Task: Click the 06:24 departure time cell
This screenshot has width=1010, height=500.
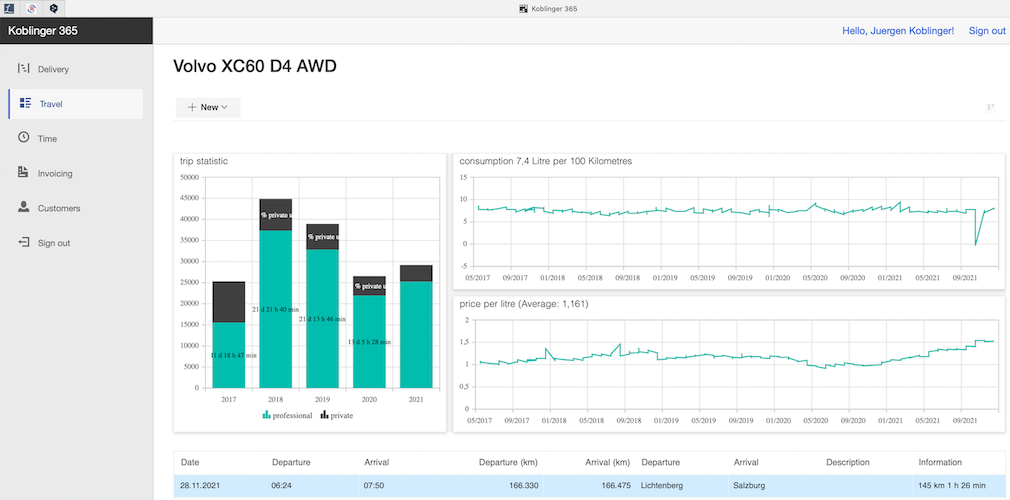Action: point(283,485)
